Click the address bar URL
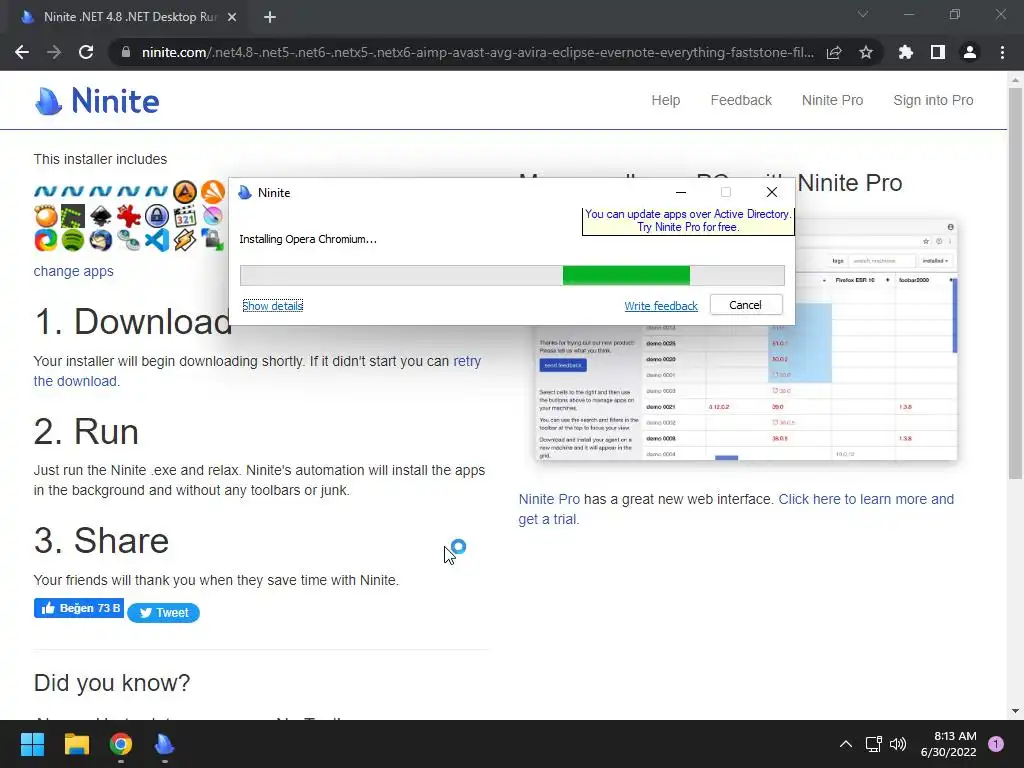This screenshot has width=1024, height=768. 477,52
